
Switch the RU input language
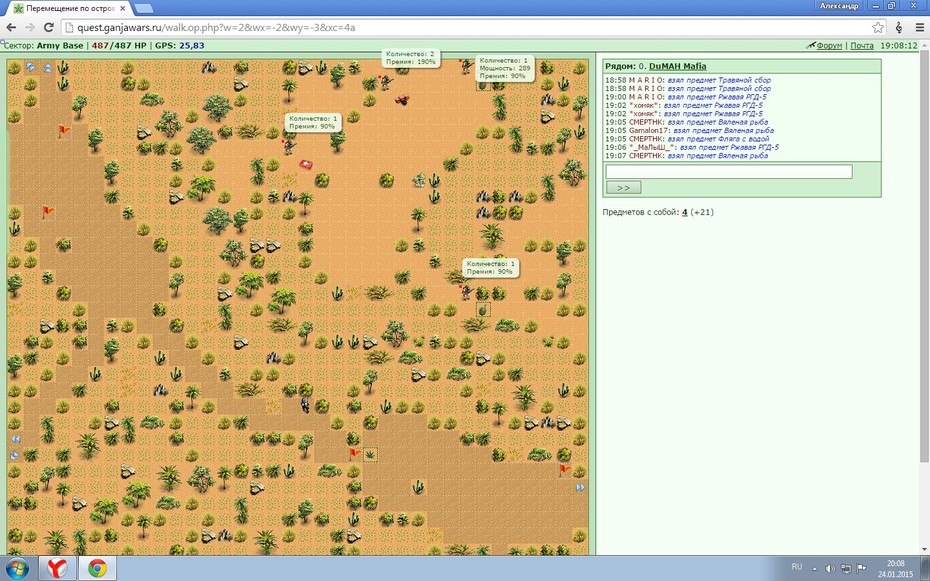coord(797,567)
